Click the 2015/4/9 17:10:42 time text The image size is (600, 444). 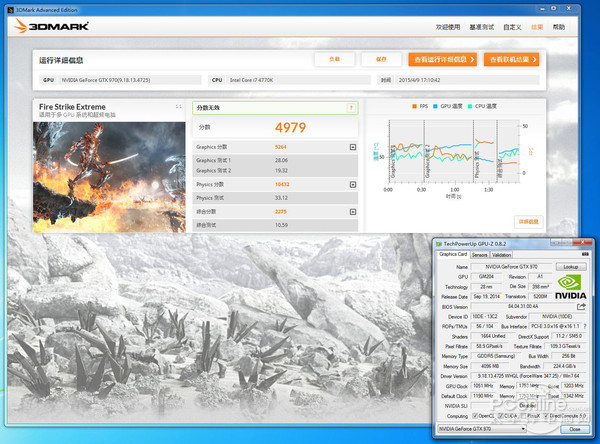pos(419,80)
